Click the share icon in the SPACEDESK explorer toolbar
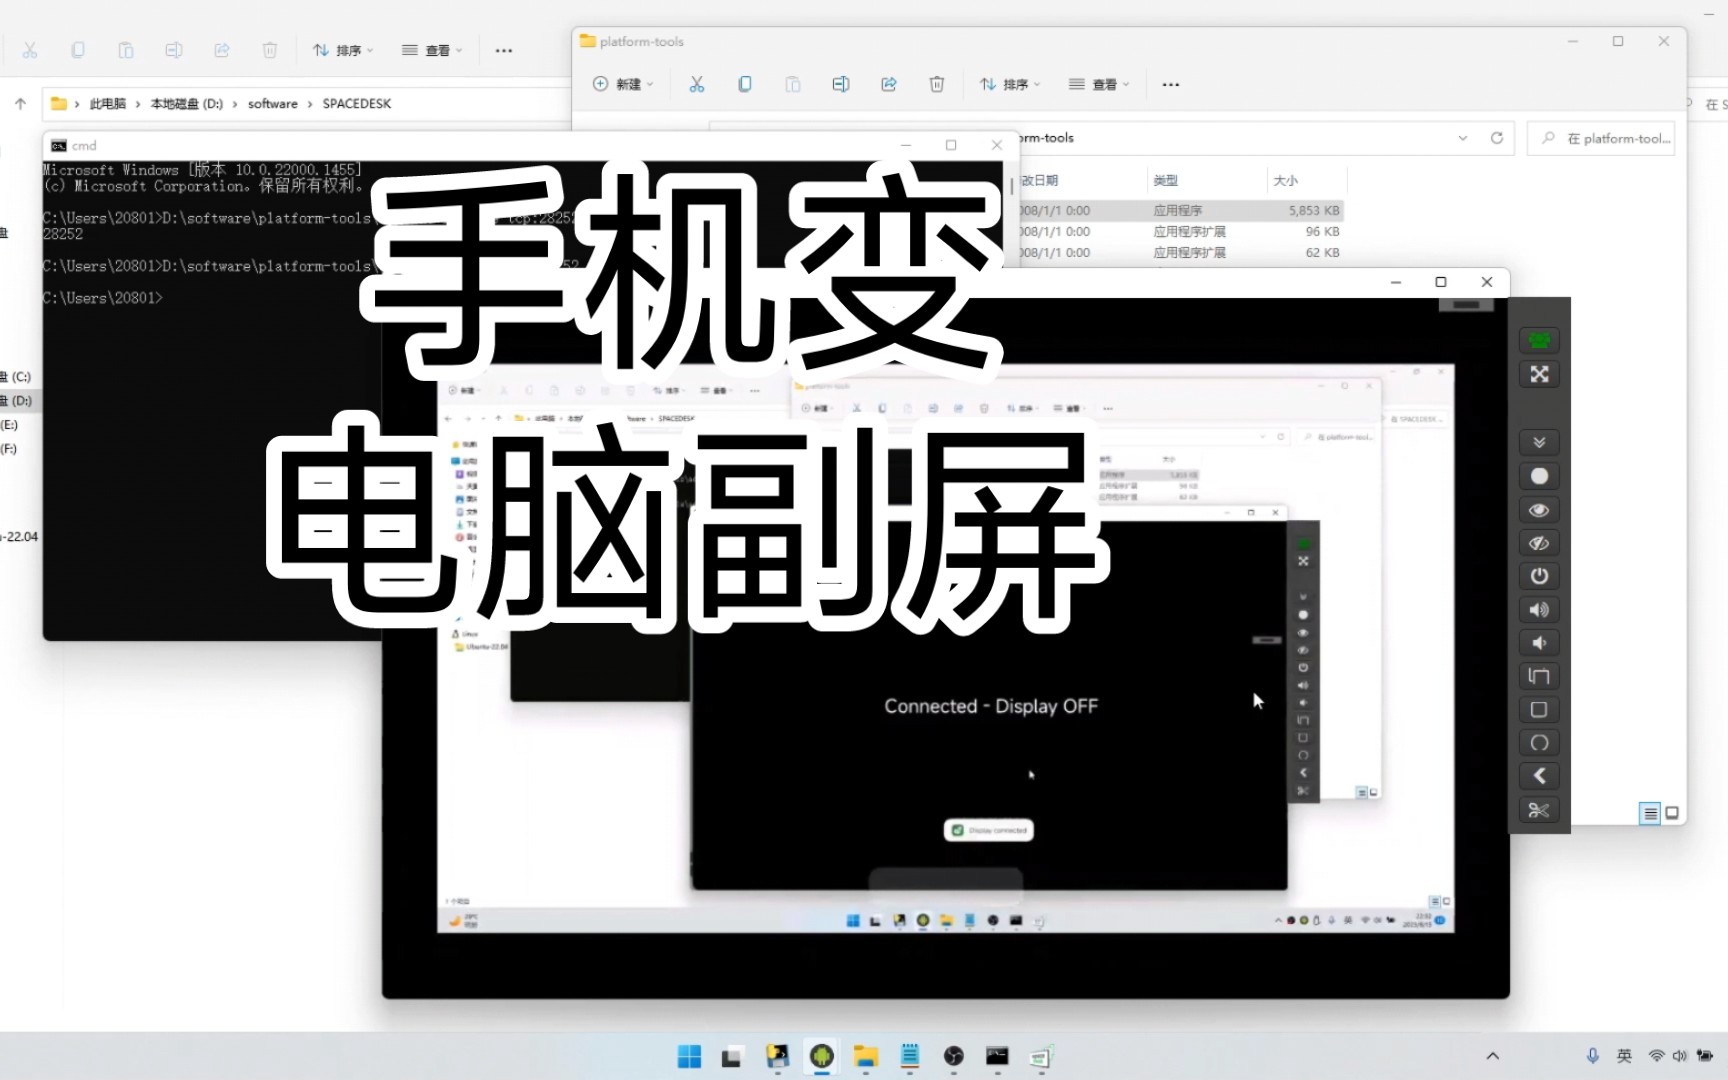The width and height of the screenshot is (1728, 1080). point(222,50)
